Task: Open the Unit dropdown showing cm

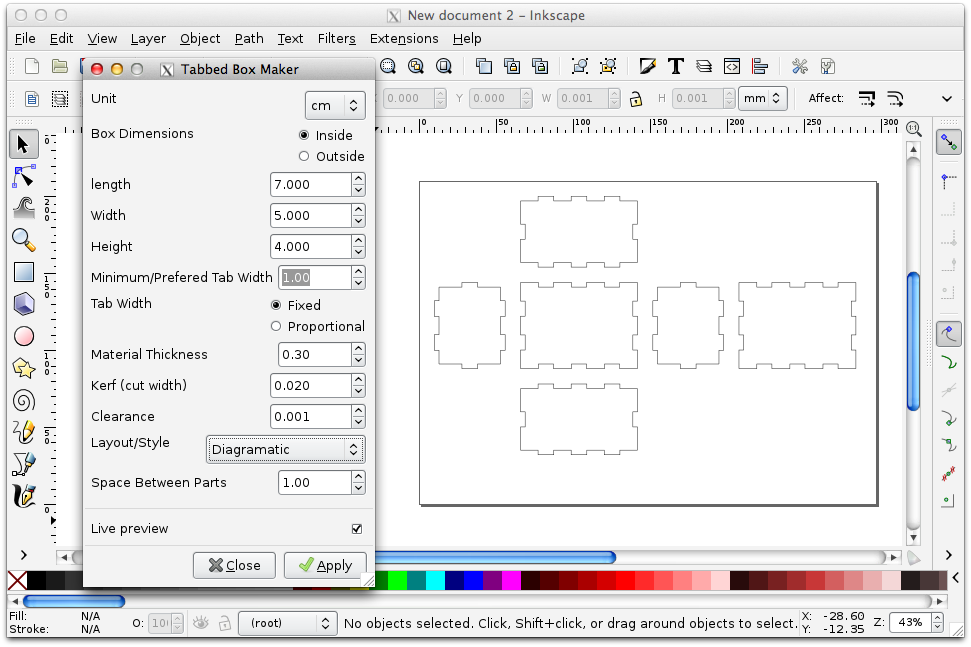Action: coord(335,105)
